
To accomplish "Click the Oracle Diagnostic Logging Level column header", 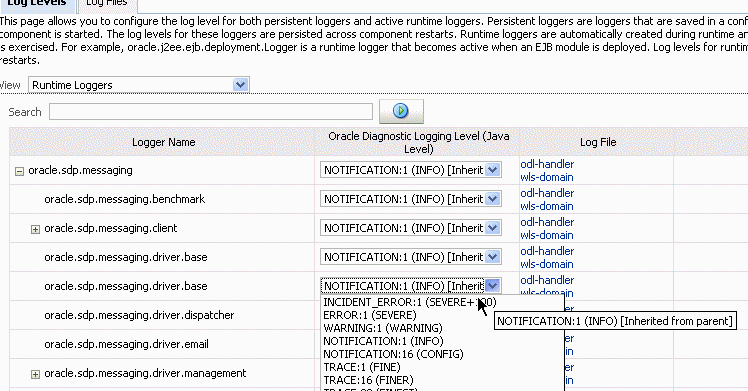I will [x=418, y=142].
